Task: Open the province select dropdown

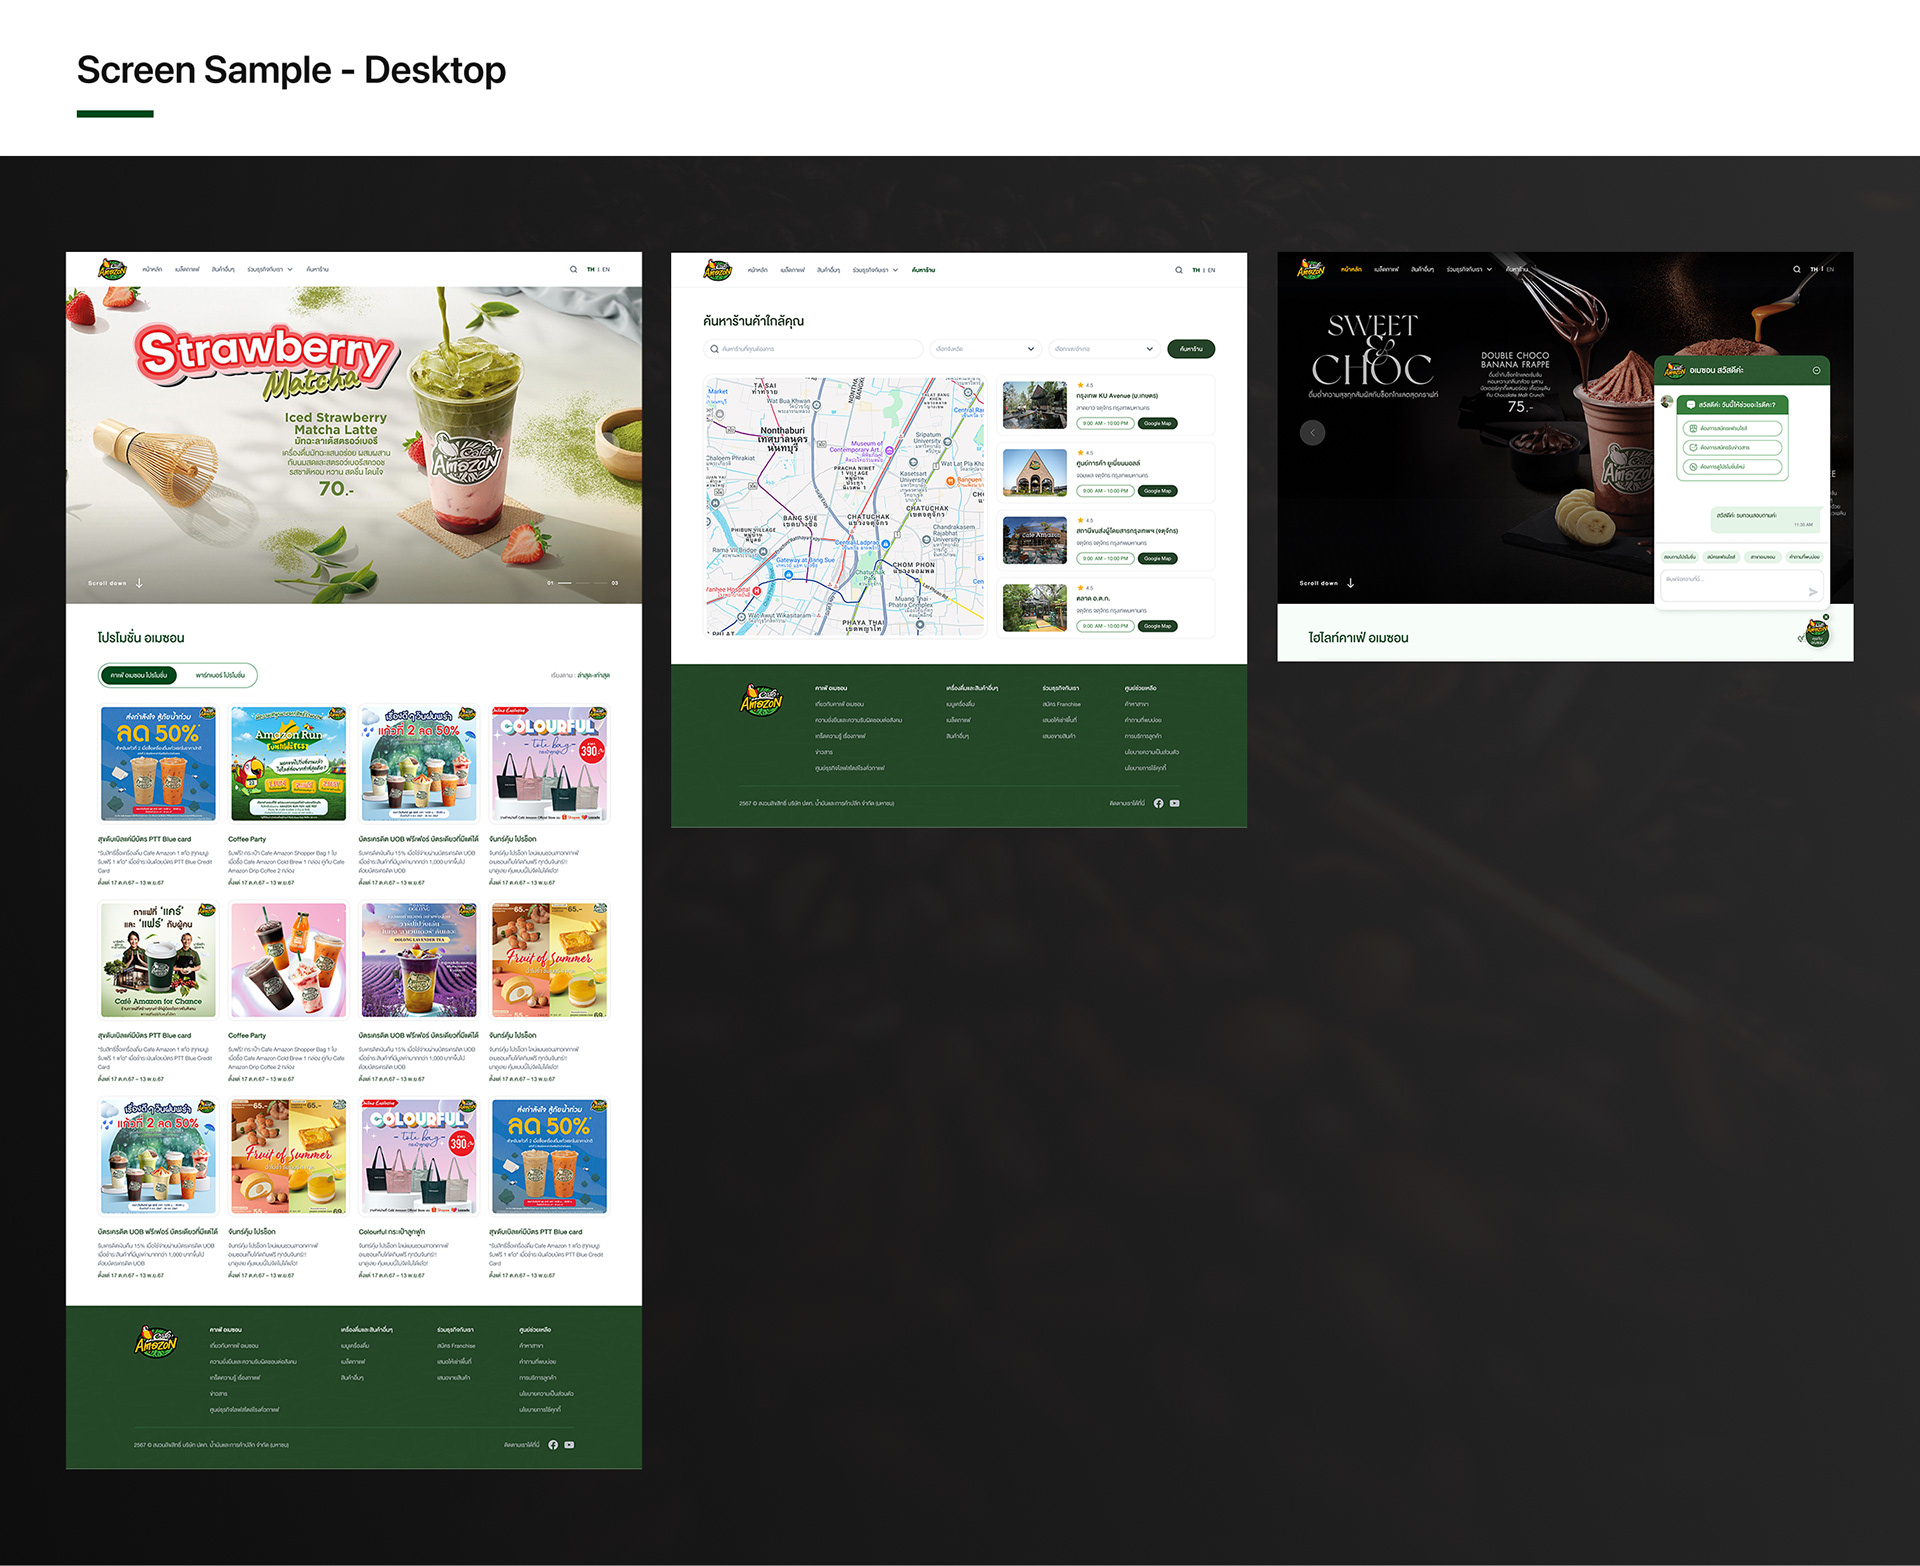Action: (x=985, y=349)
